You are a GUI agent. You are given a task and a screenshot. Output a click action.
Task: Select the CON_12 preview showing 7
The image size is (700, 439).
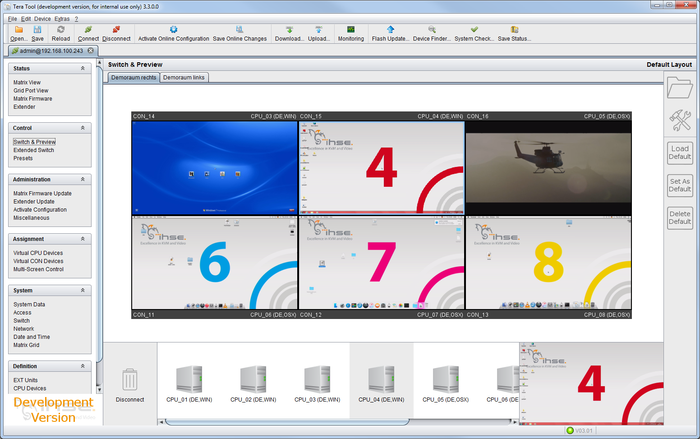click(x=382, y=263)
